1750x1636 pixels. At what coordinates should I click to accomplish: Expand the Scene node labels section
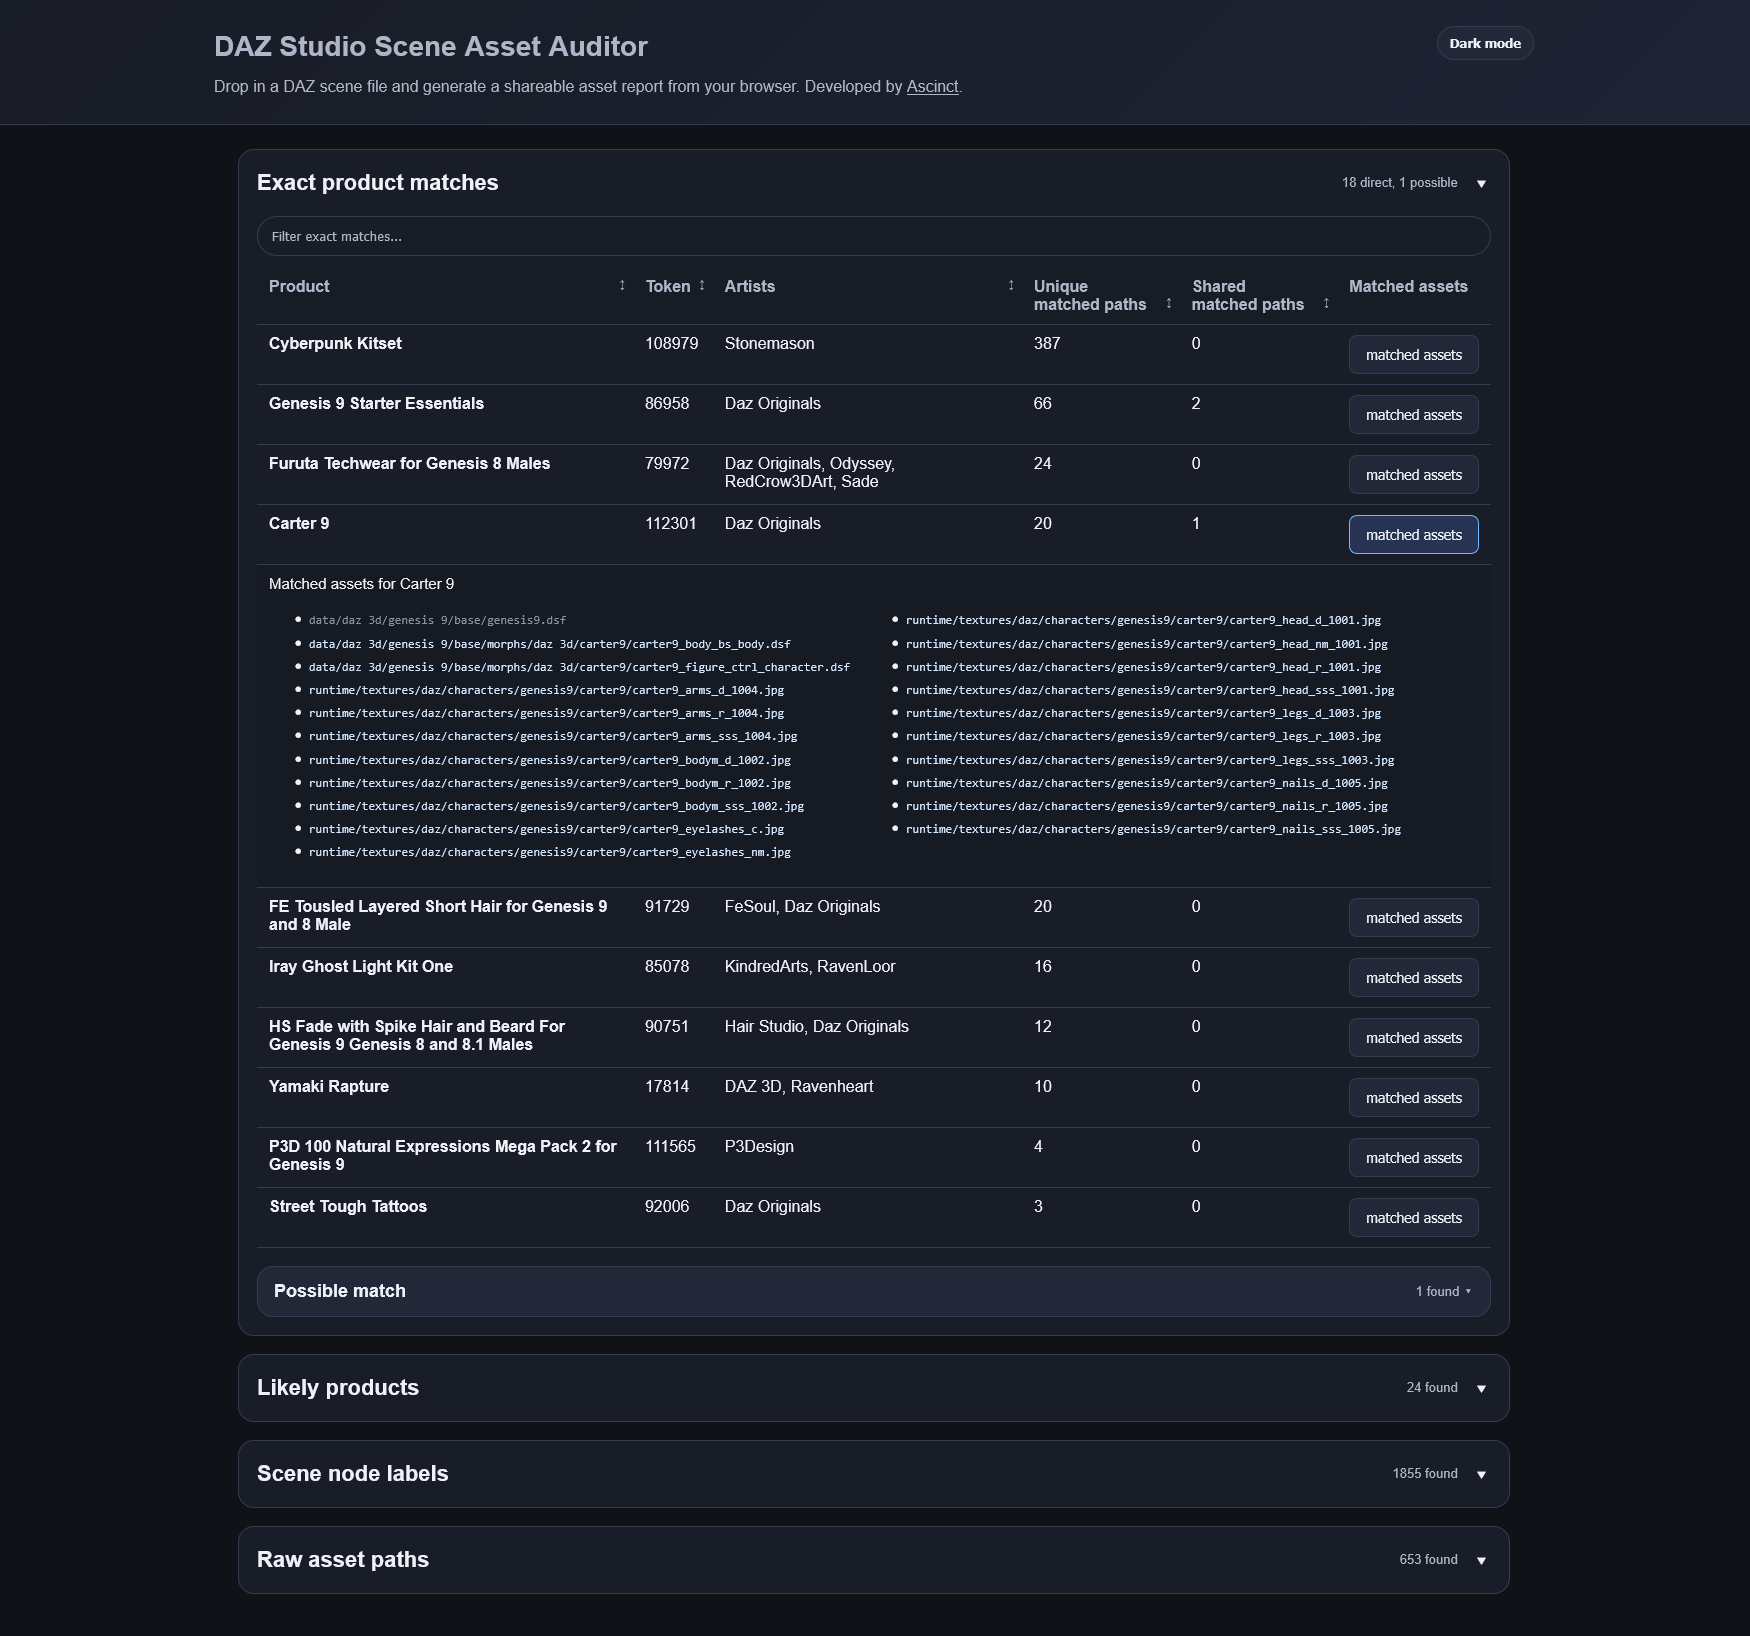(873, 1474)
